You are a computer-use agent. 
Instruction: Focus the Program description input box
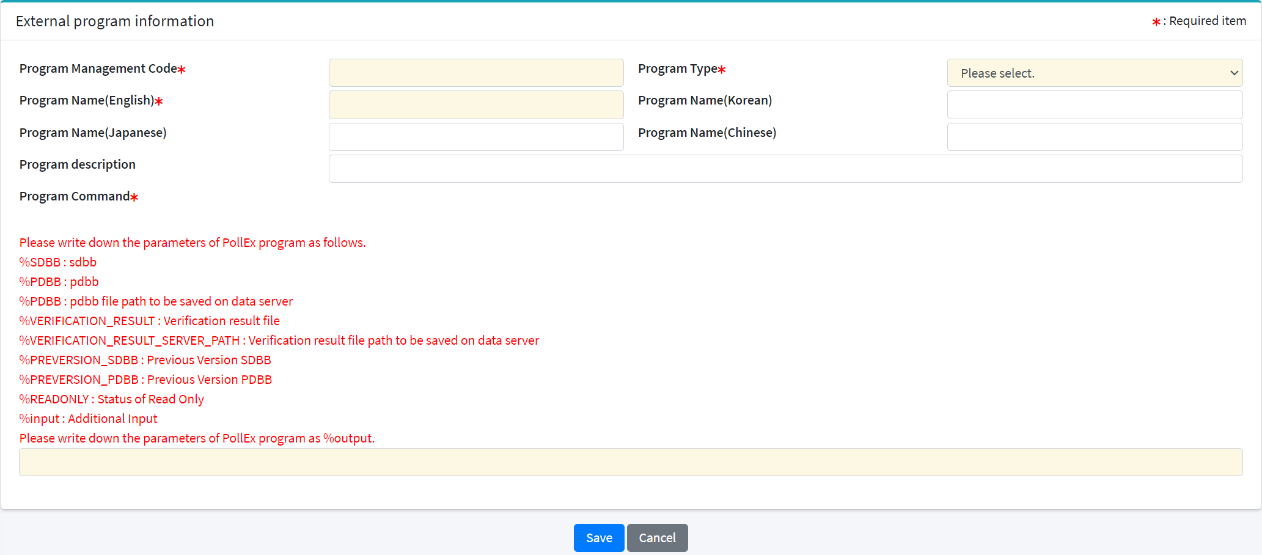click(x=785, y=169)
